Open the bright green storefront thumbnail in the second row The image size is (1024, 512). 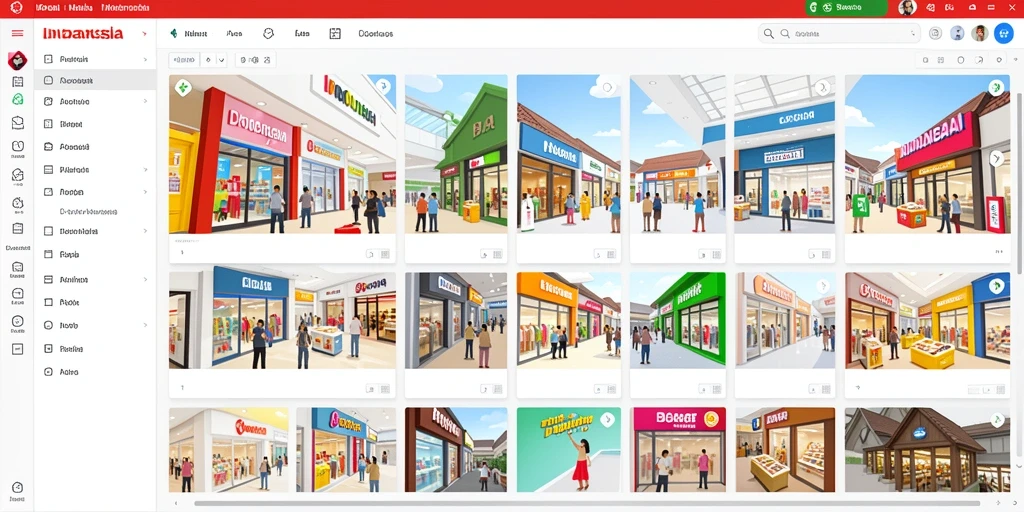click(678, 320)
